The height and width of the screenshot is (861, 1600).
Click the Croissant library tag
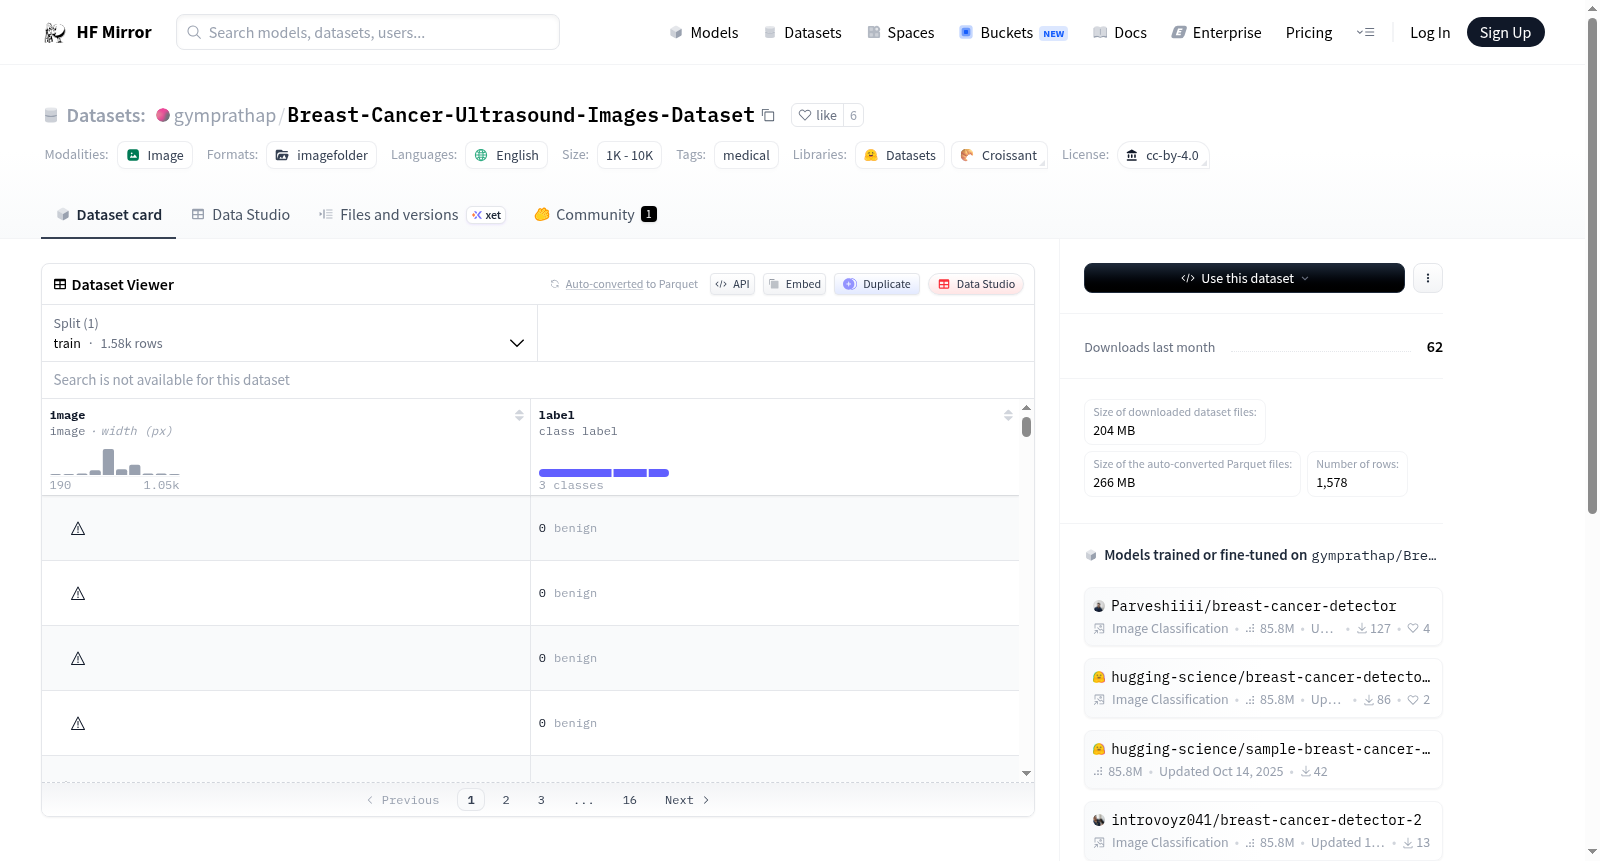click(x=999, y=155)
